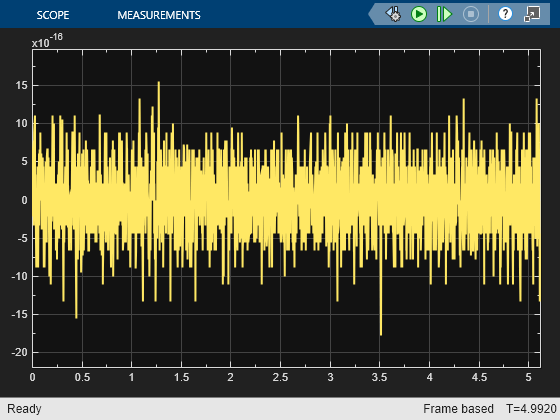Click the greyed-out Stop simulation icon
This screenshot has width=560, height=420.
point(471,14)
